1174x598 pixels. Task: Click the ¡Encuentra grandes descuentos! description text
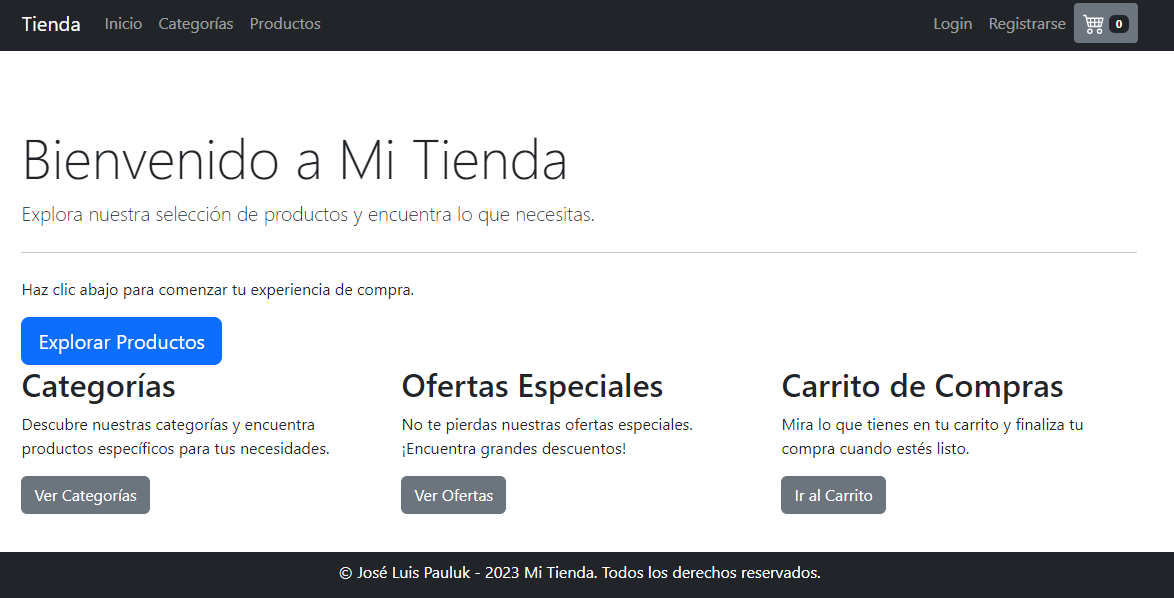(x=513, y=449)
